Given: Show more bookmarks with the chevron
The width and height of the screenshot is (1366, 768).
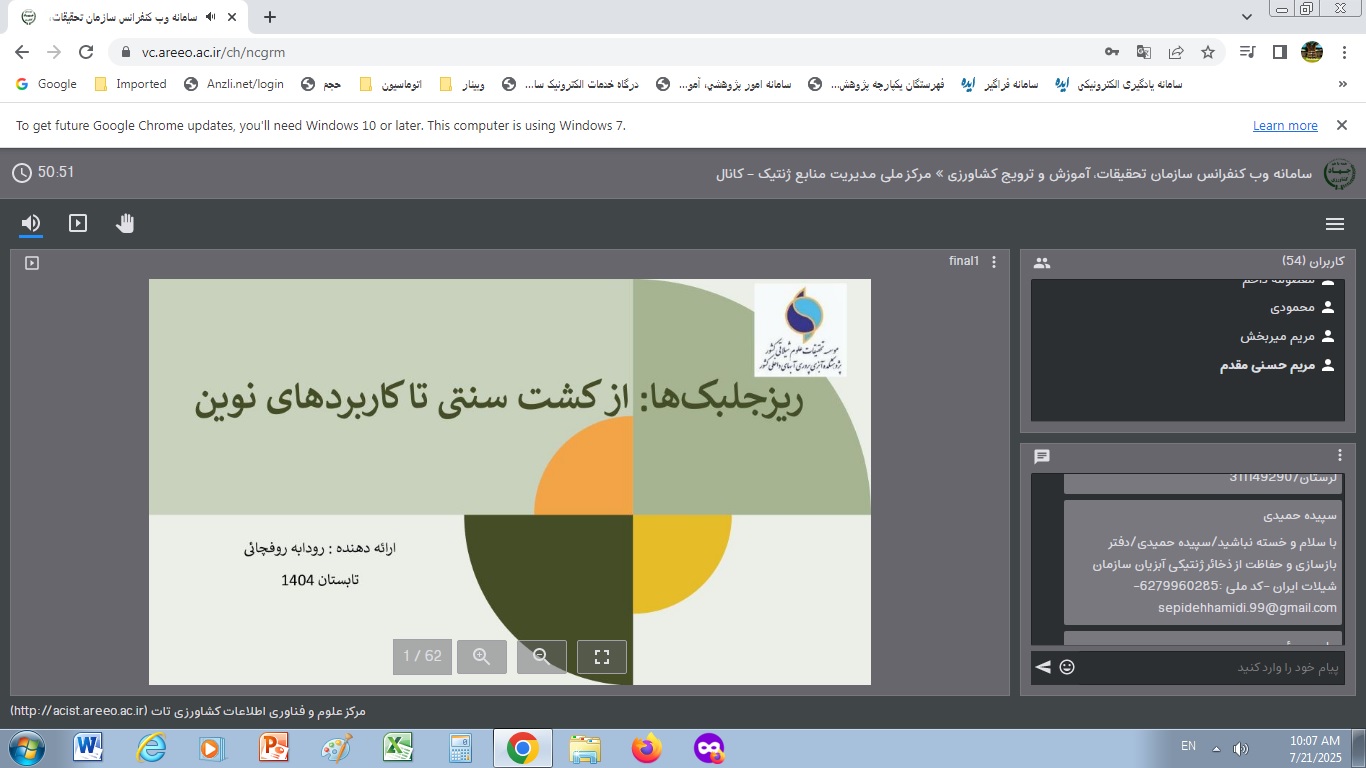Looking at the screenshot, I should coord(1343,85).
